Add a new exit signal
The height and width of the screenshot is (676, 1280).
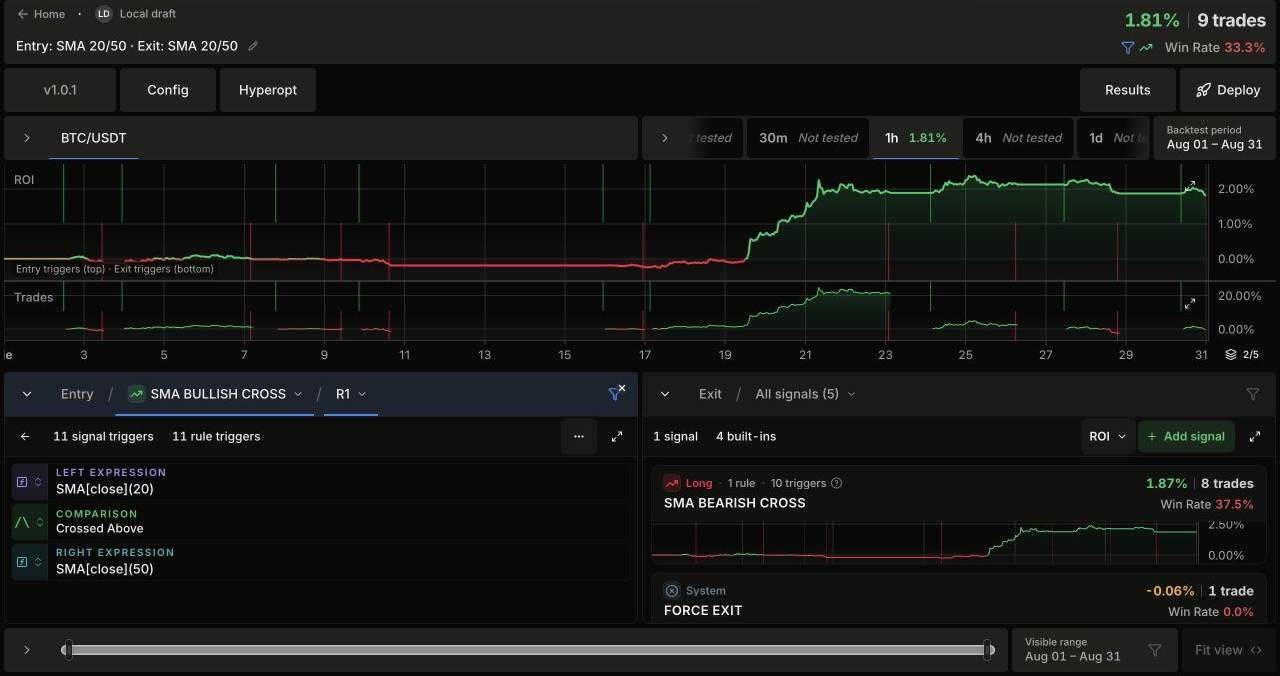pyautogui.click(x=1186, y=436)
